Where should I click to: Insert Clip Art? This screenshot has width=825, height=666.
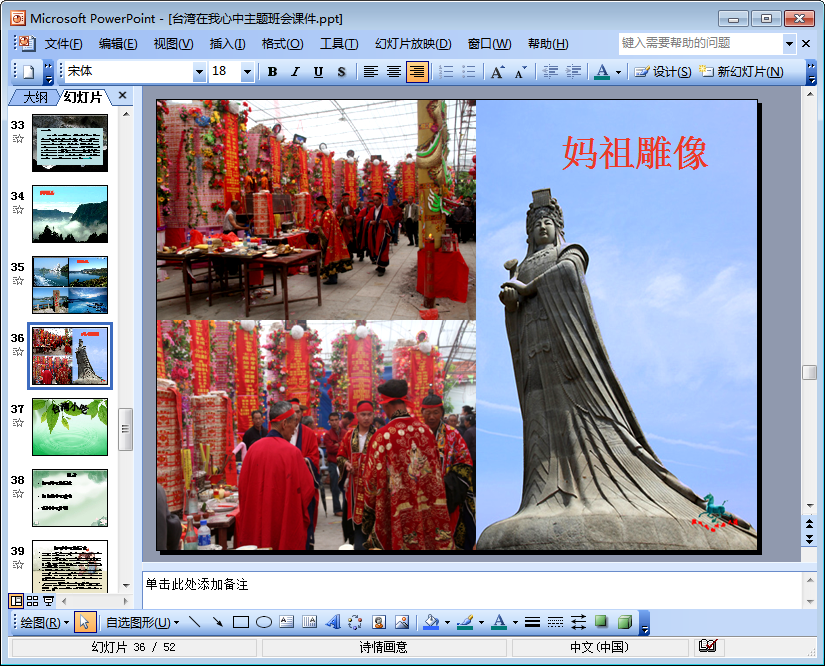[x=379, y=622]
